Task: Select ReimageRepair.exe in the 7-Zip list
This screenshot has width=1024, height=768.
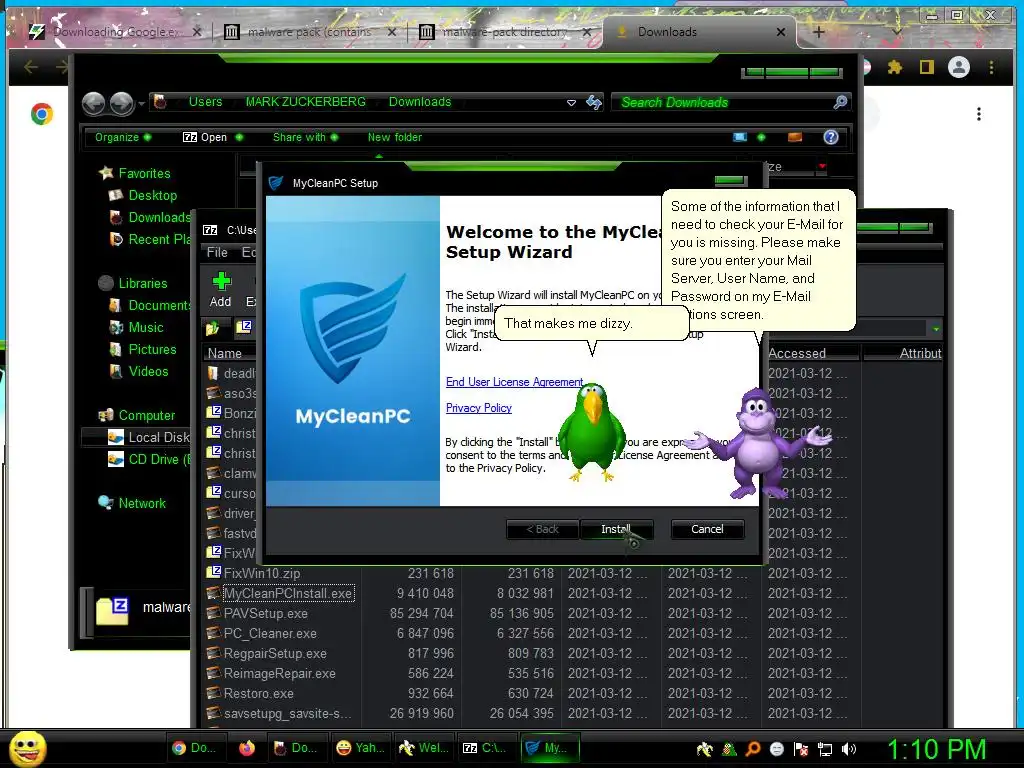Action: click(280, 673)
